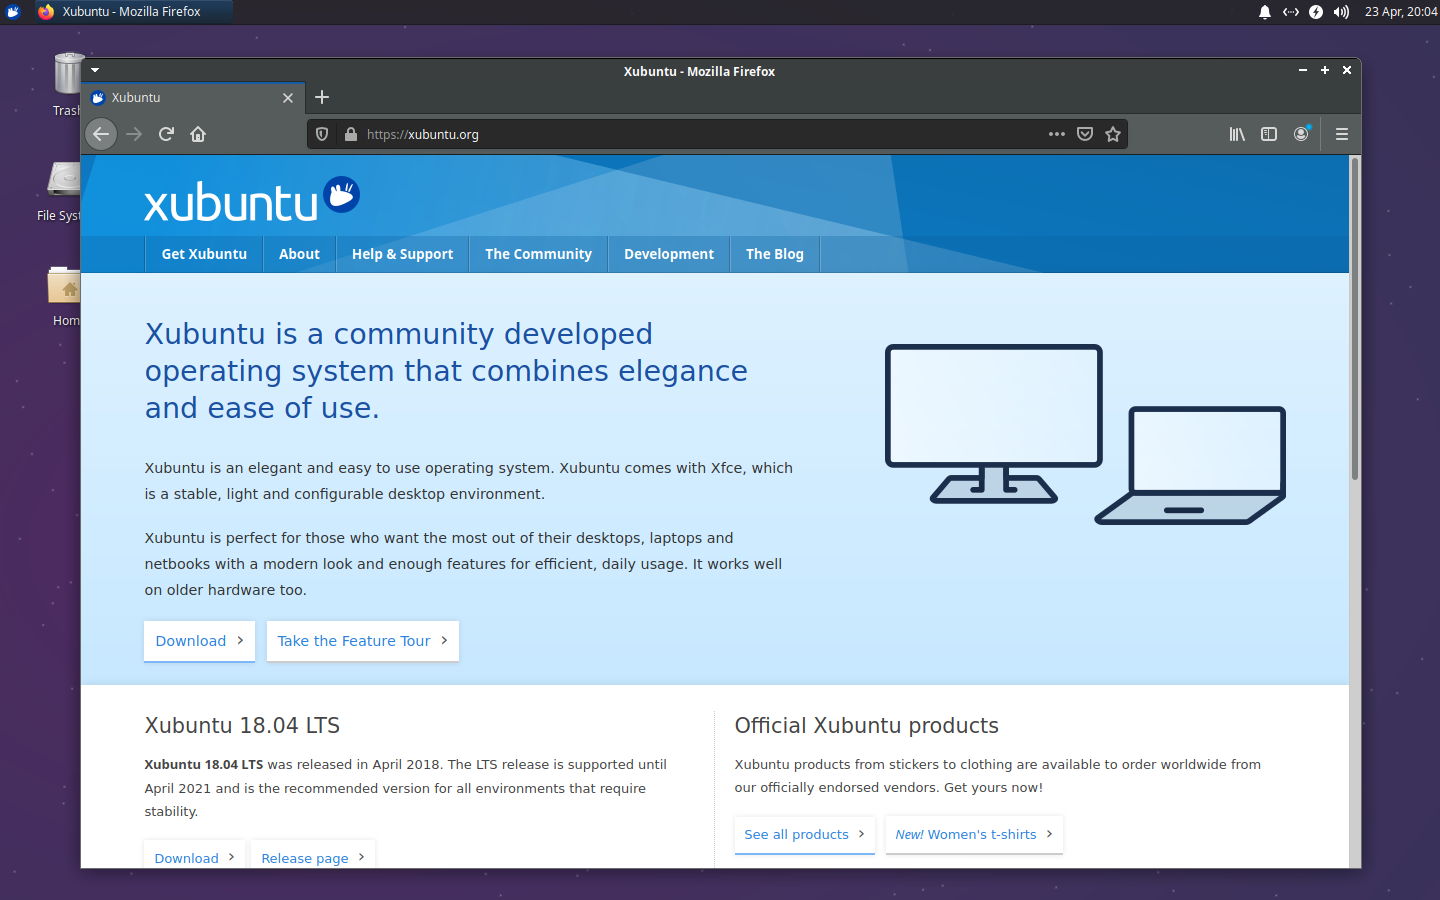Open the tab list dropdown arrow
Image resolution: width=1440 pixels, height=900 pixels.
click(x=95, y=70)
